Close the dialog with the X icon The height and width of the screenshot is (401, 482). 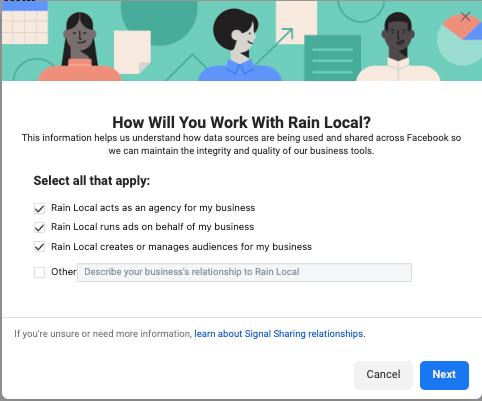pyautogui.click(x=465, y=16)
